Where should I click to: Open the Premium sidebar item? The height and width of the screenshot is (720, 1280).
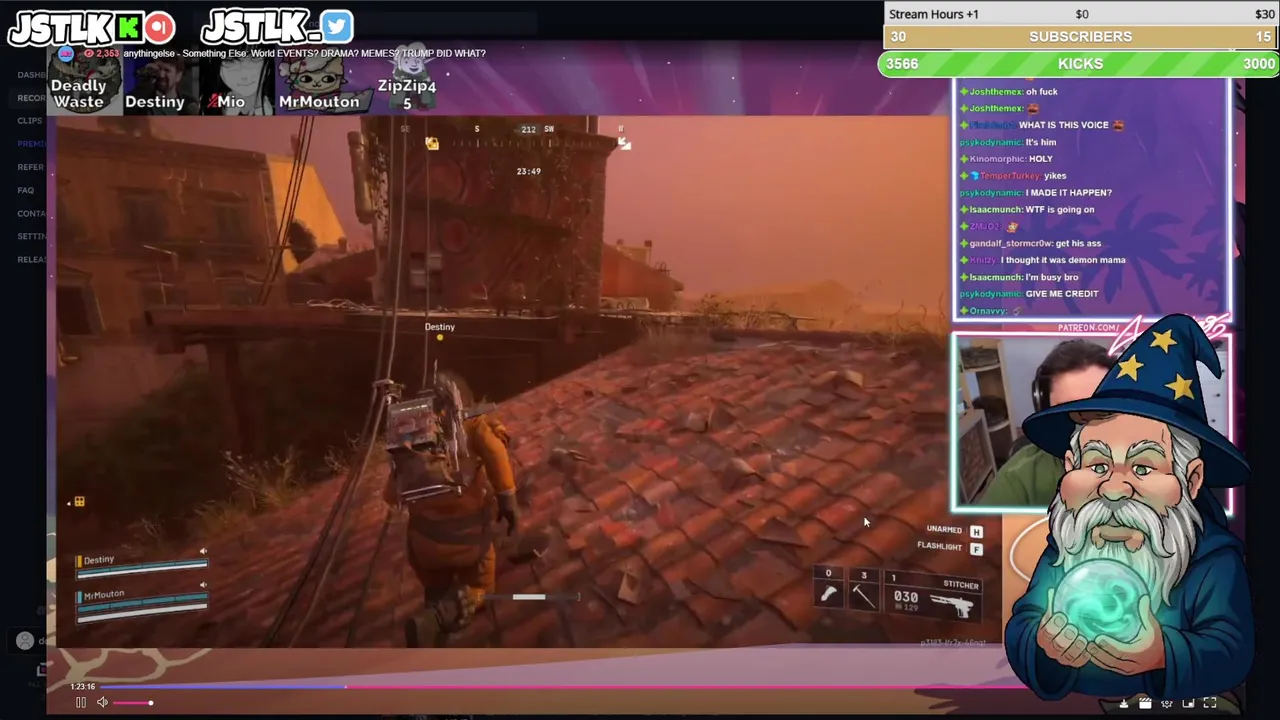[x=31, y=144]
